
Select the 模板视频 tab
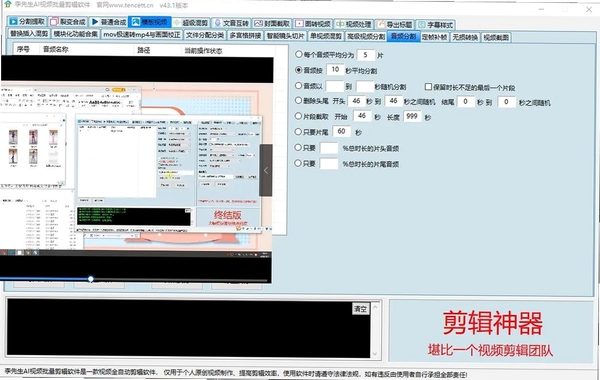pos(150,22)
